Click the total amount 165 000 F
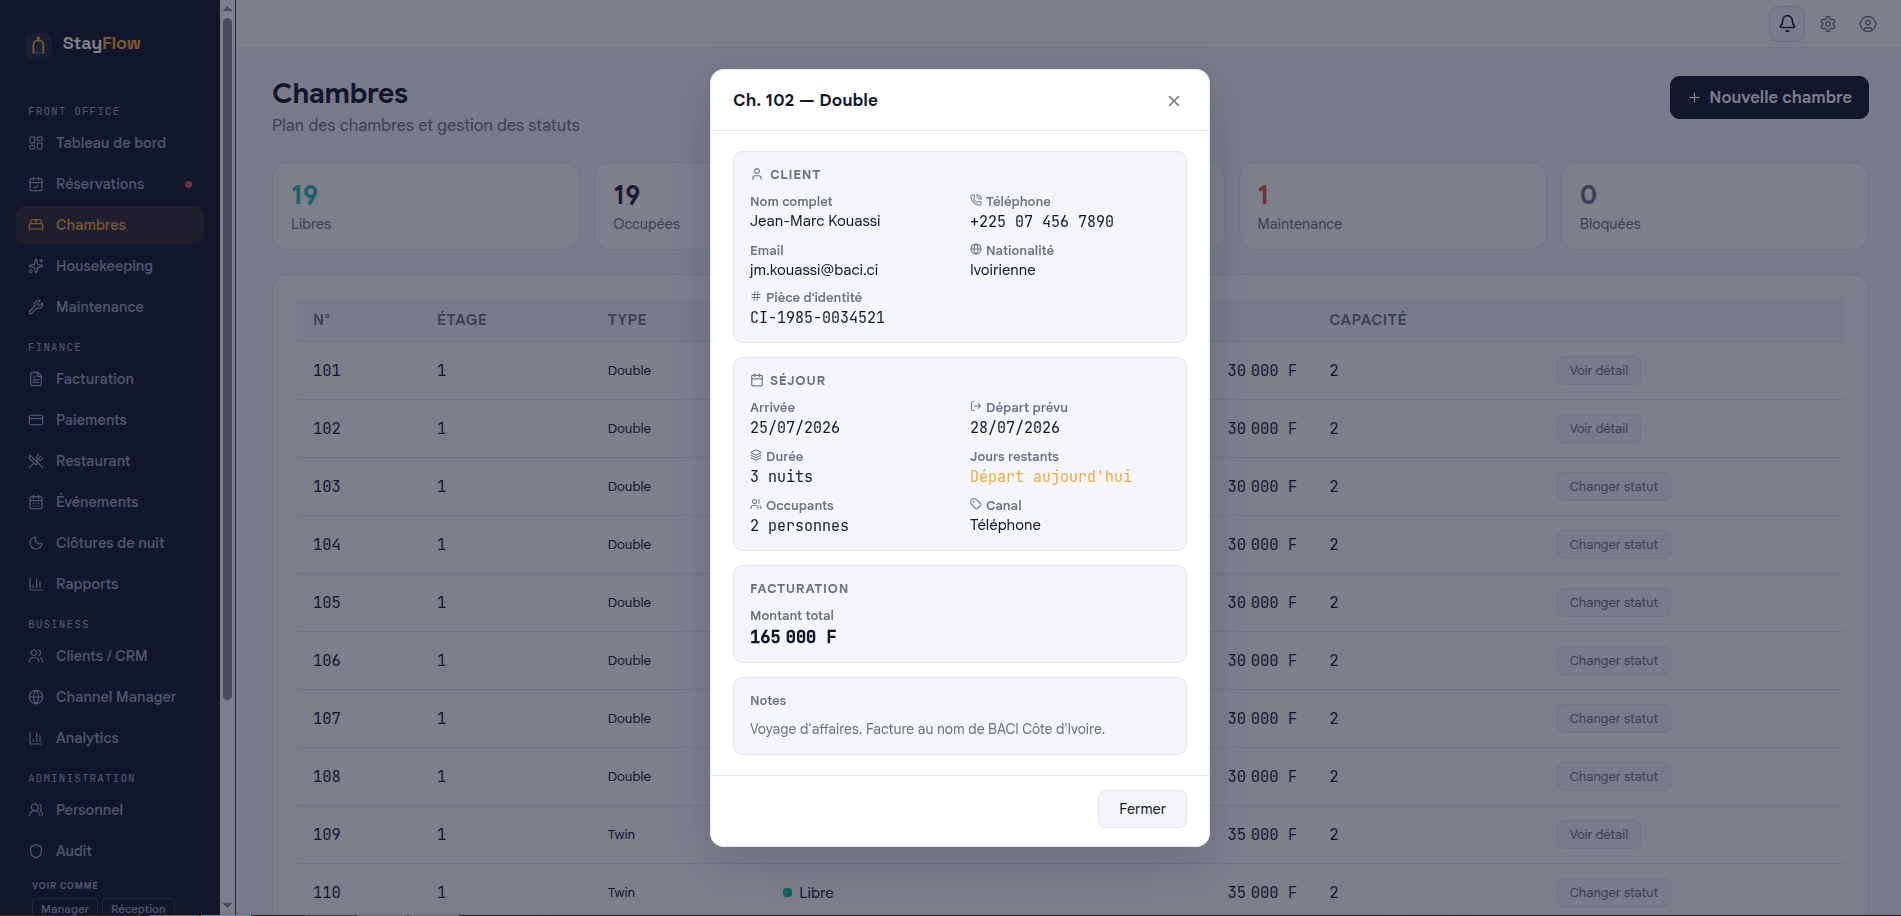Screen dimensions: 1901x916 (793, 637)
